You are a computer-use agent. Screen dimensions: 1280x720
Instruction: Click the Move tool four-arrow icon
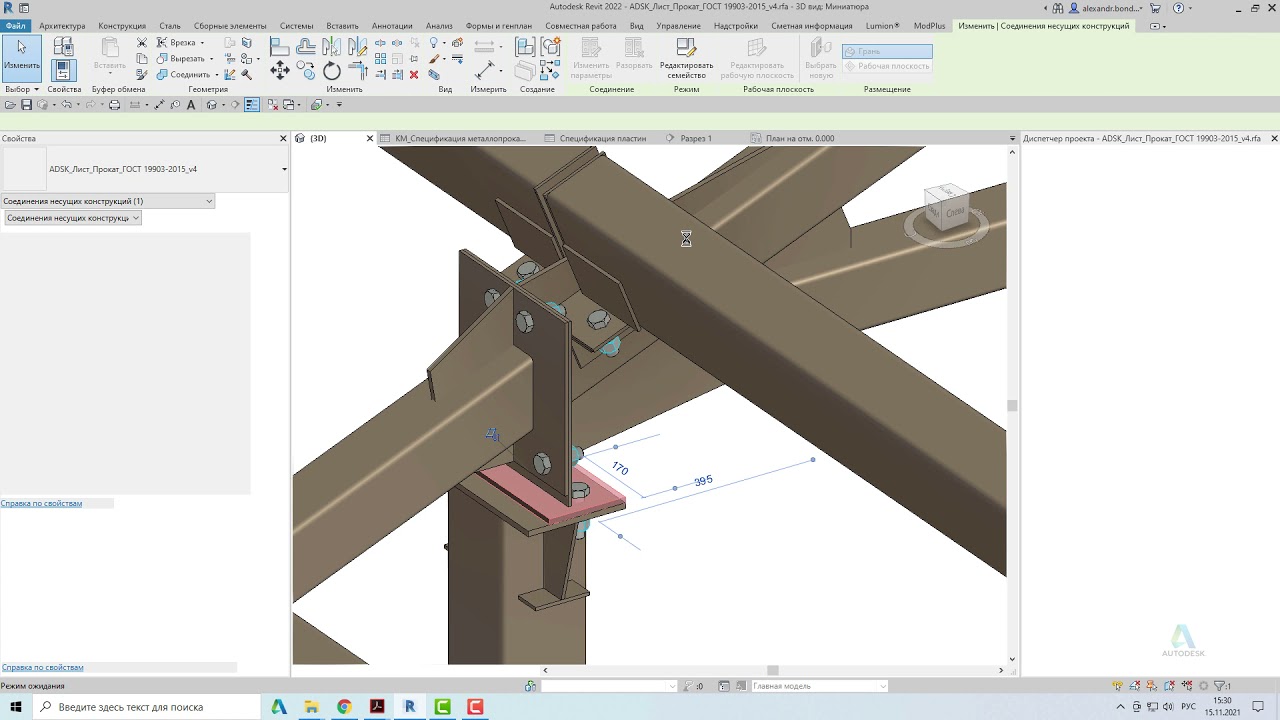pos(280,70)
